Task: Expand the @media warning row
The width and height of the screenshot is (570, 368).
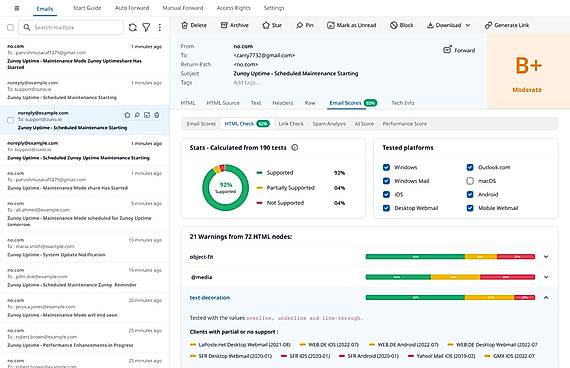Action: tap(546, 277)
